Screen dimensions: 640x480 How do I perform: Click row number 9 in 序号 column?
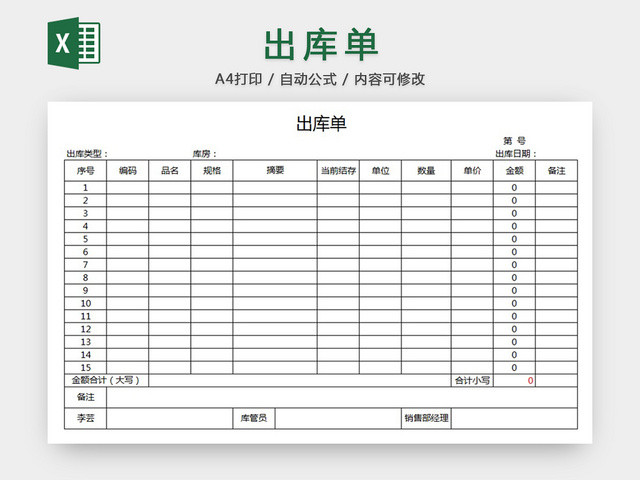point(85,291)
